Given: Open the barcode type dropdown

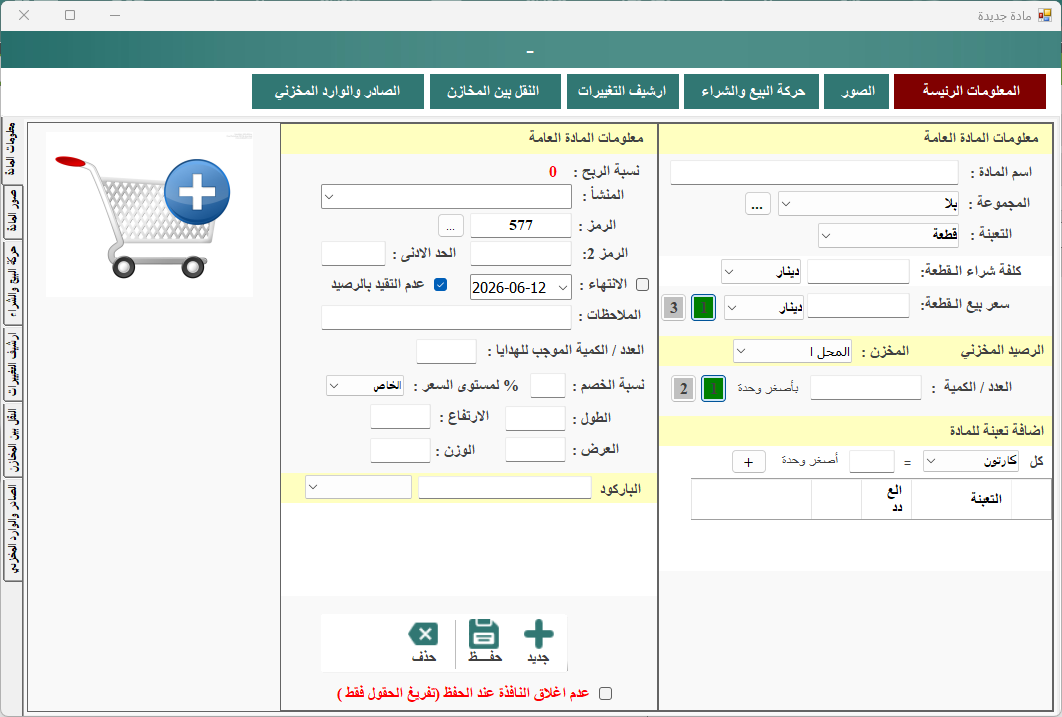Looking at the screenshot, I should click(358, 487).
